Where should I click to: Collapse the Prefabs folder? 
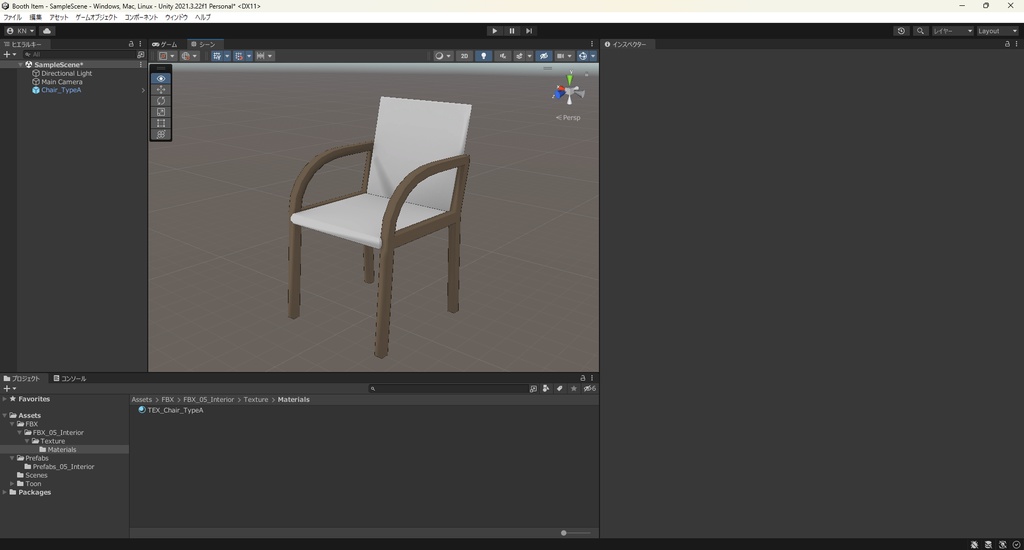click(x=12, y=459)
